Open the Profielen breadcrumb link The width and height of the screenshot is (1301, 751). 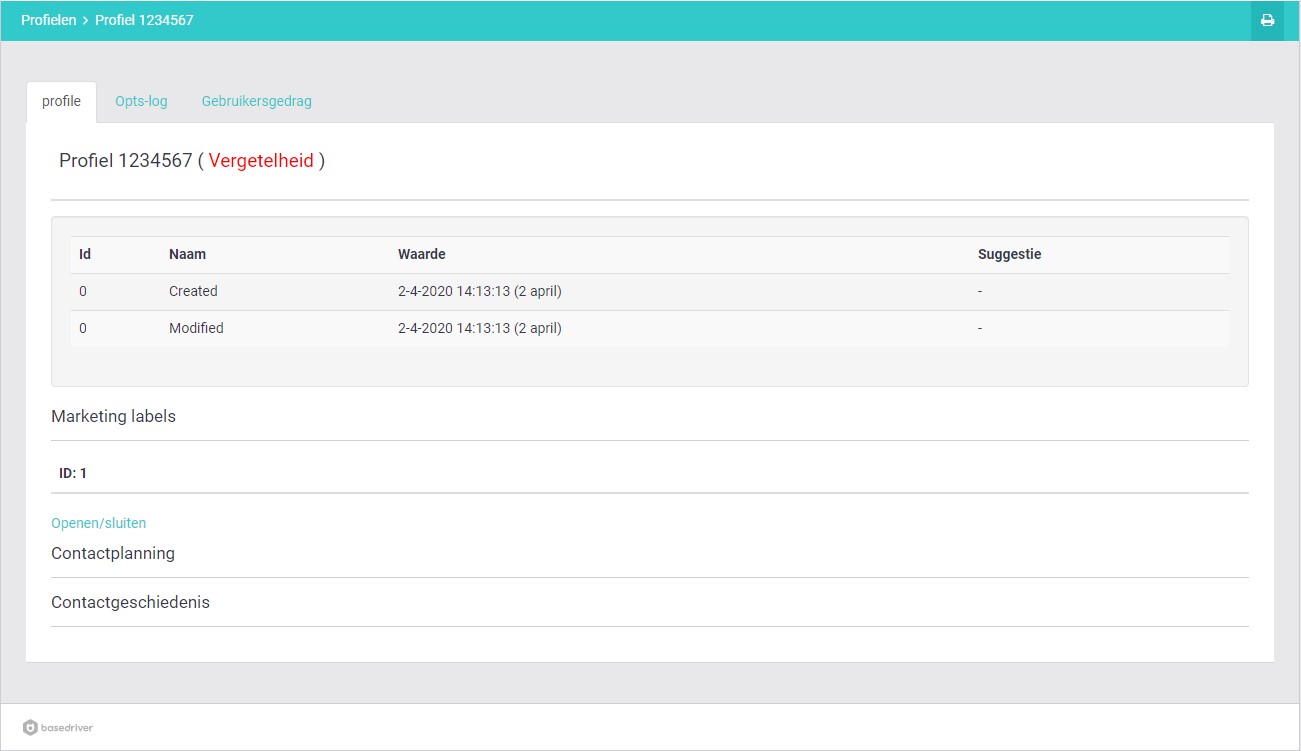49,20
